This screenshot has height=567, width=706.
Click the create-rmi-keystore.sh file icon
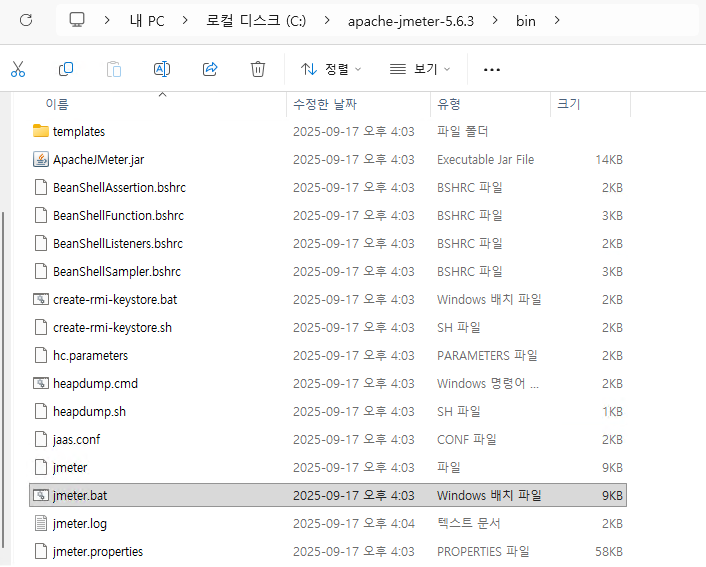tap(41, 327)
